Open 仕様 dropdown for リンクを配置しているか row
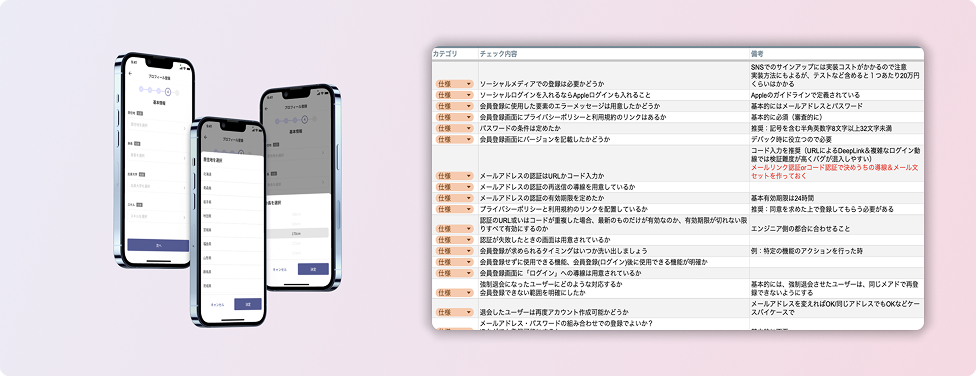The height and width of the screenshot is (376, 976). tap(454, 209)
